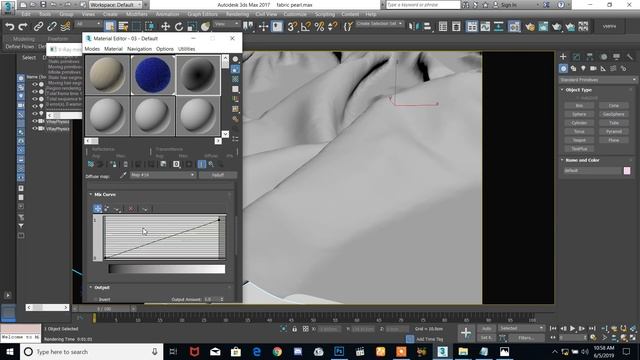
Task: Click the Pyramid object button
Action: coord(614,131)
